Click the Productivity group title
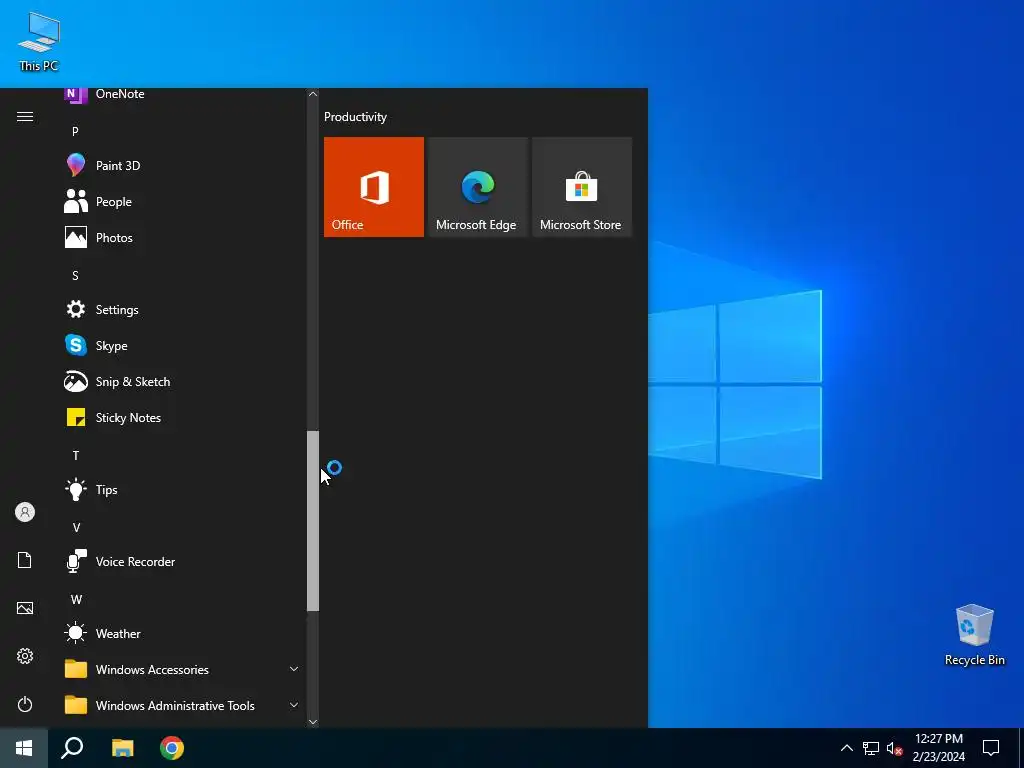The width and height of the screenshot is (1024, 768). (355, 117)
